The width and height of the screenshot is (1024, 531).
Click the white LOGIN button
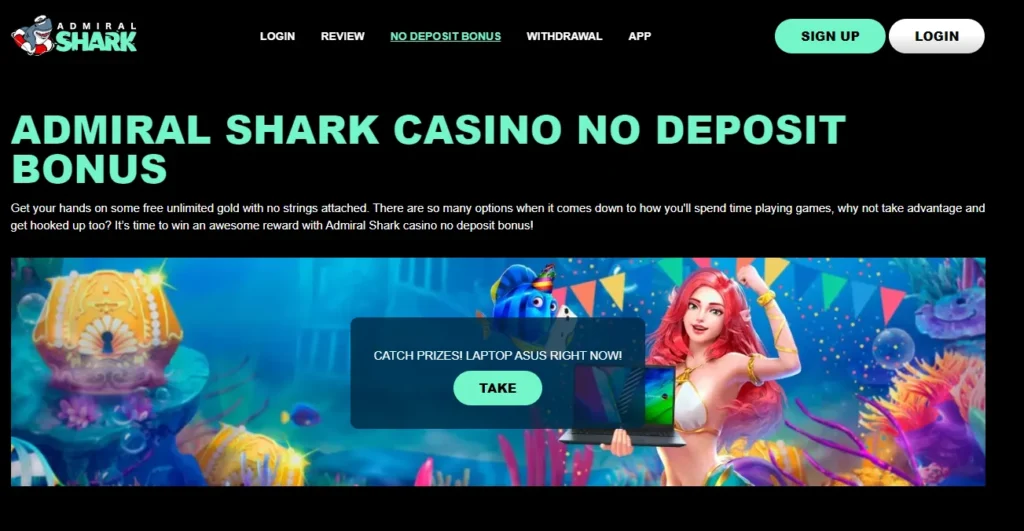(936, 36)
